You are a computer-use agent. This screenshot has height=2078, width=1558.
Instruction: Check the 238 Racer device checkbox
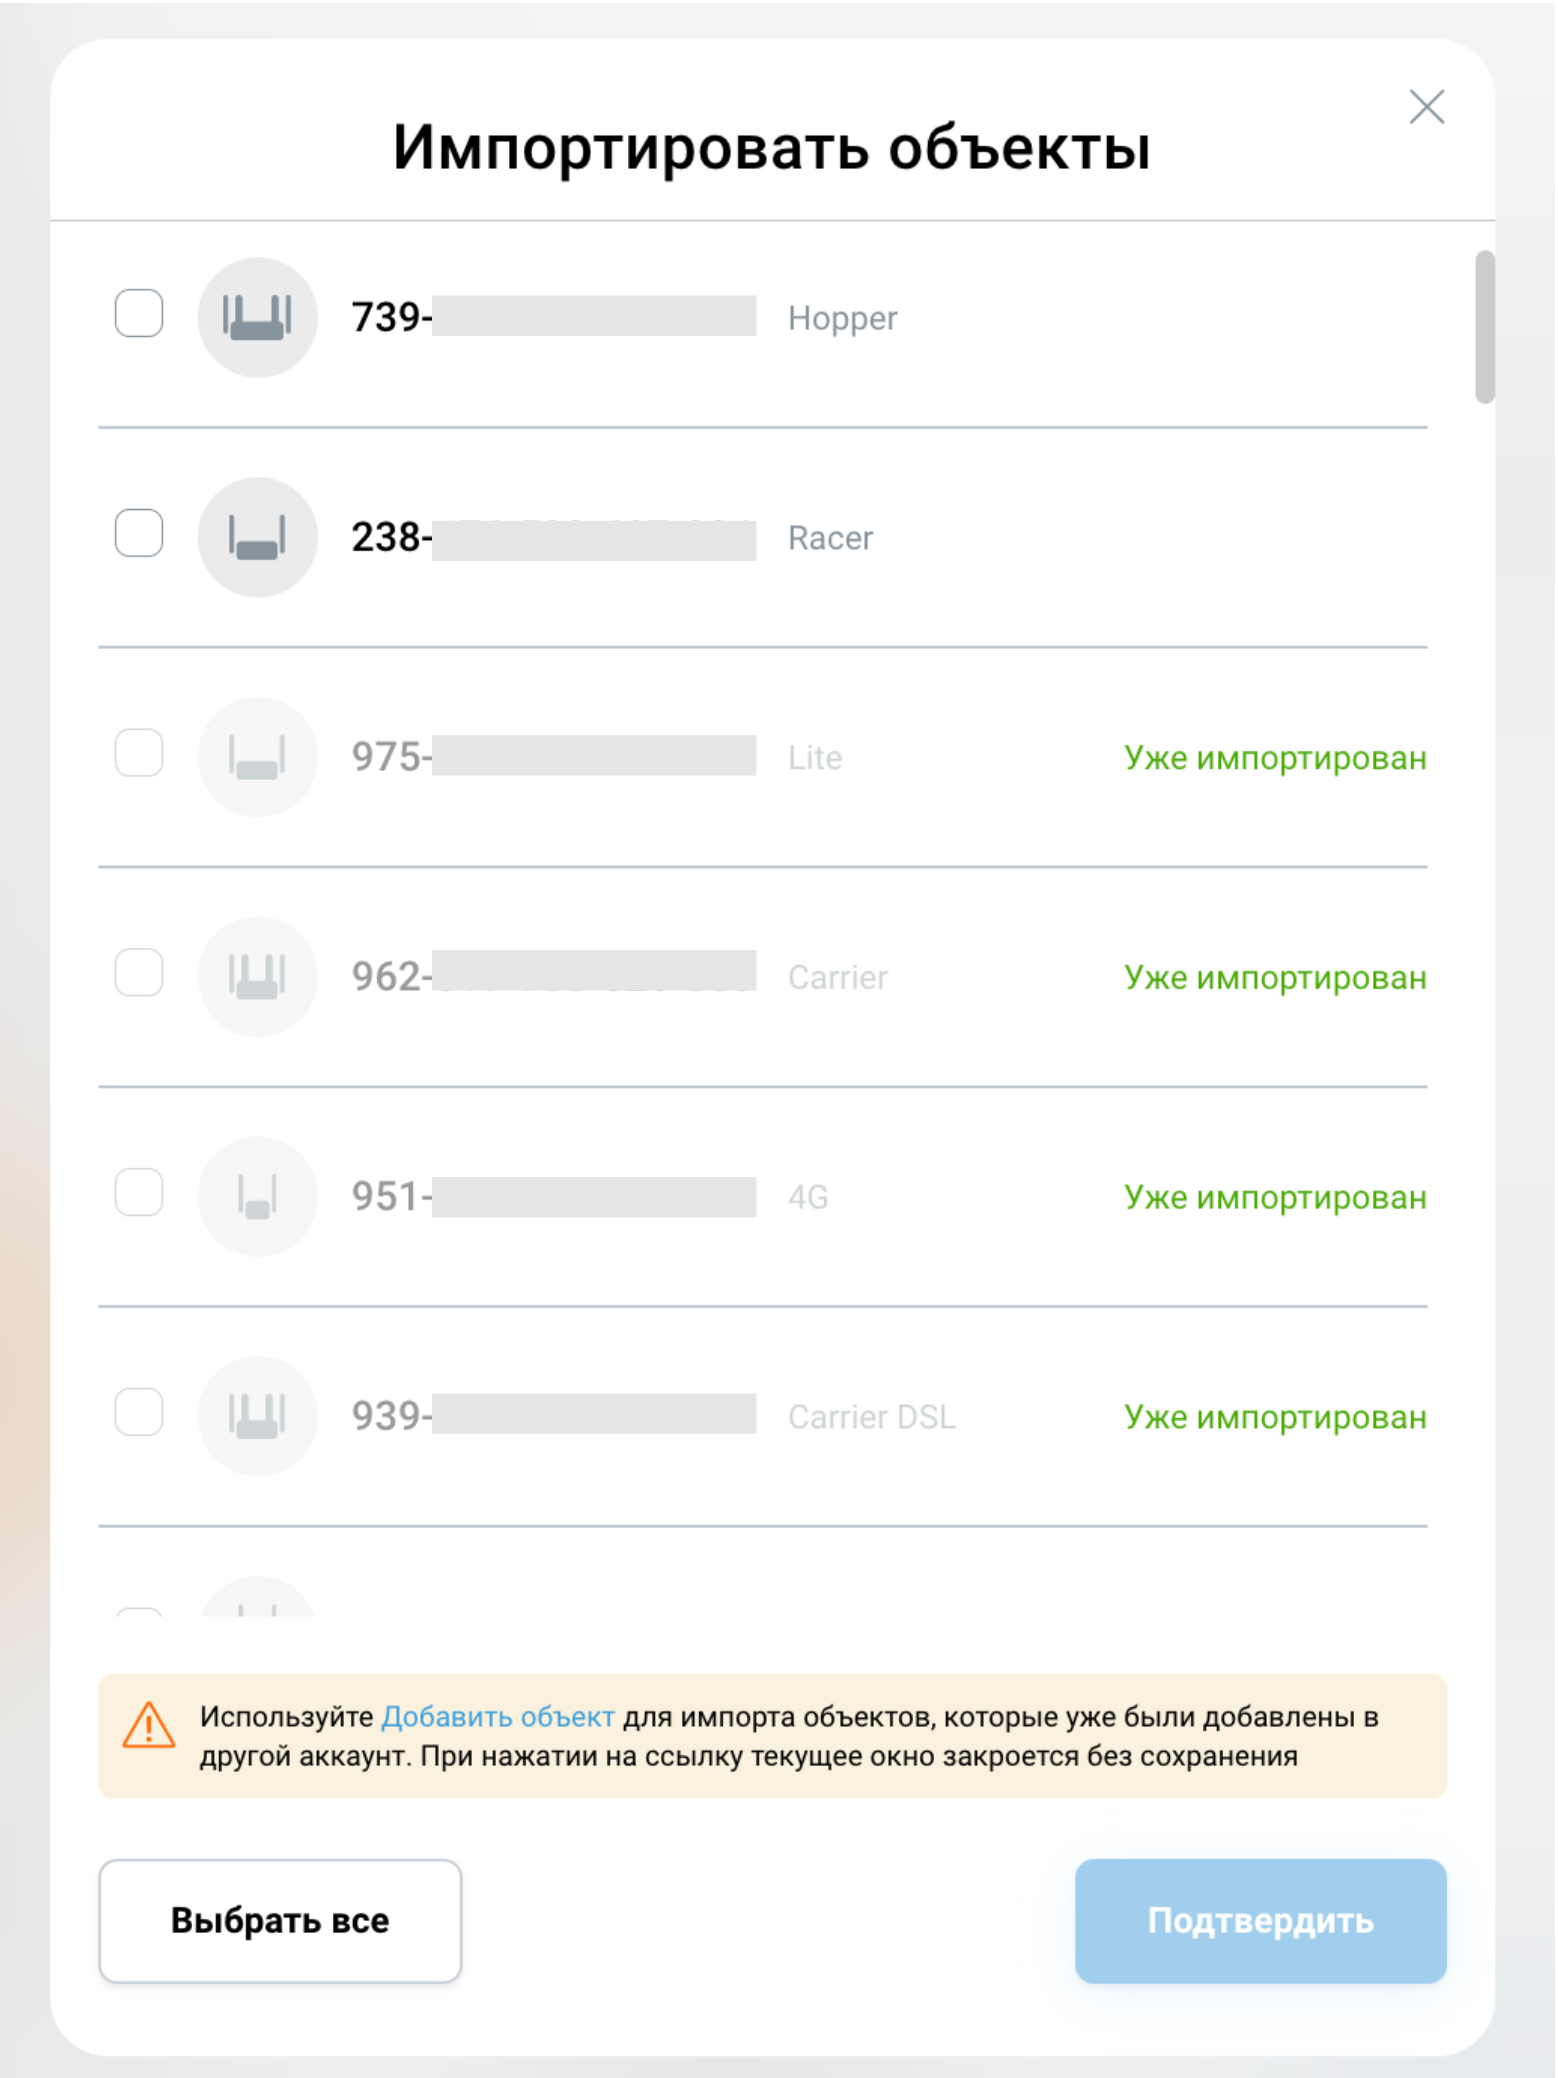tap(139, 533)
